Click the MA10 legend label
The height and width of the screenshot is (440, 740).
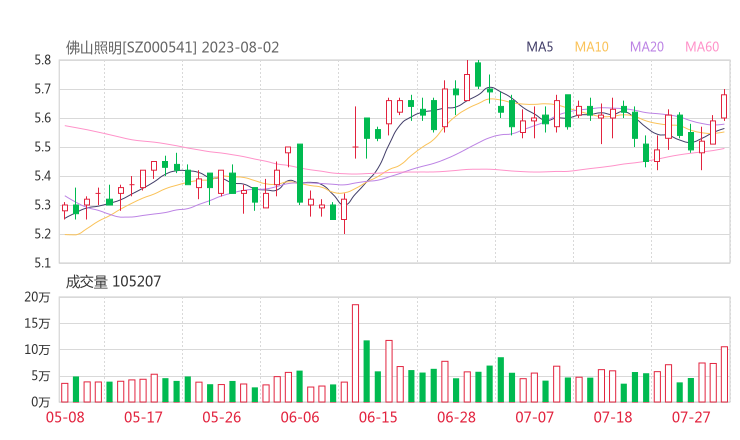point(591,47)
